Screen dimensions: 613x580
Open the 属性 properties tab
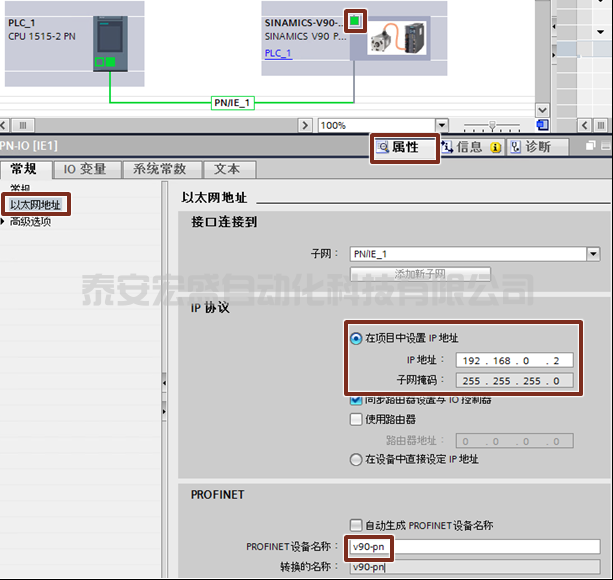[x=405, y=147]
